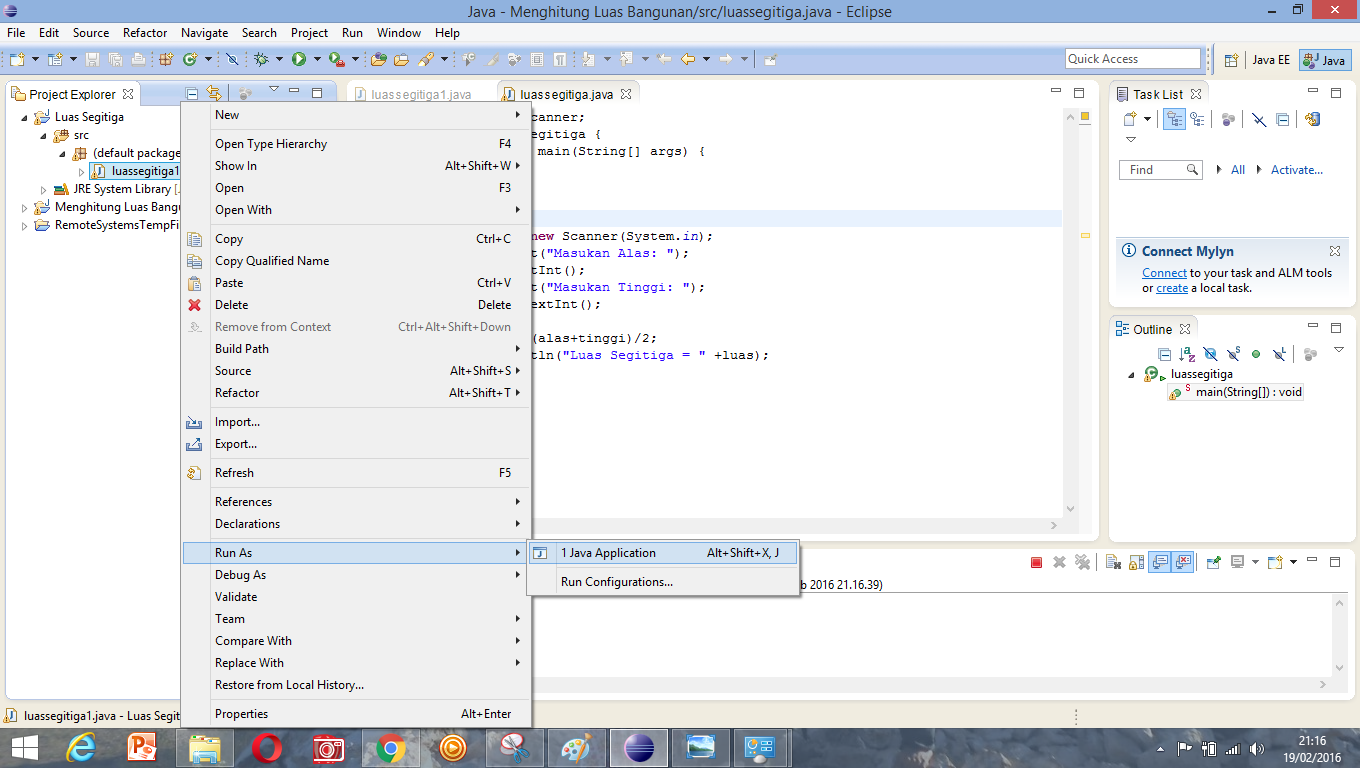Image resolution: width=1360 pixels, height=768 pixels.
Task: Click the Back navigation yellow arrow in toolbar
Action: click(688, 59)
